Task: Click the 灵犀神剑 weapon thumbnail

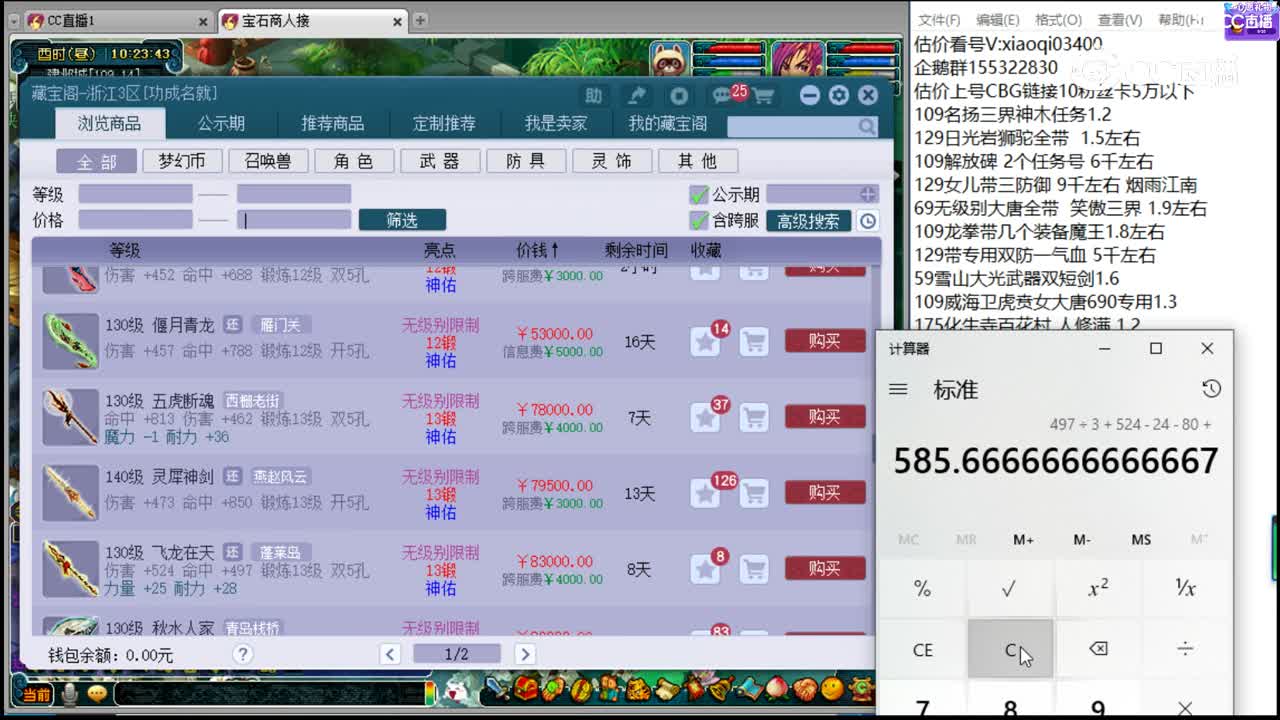Action: (71, 493)
